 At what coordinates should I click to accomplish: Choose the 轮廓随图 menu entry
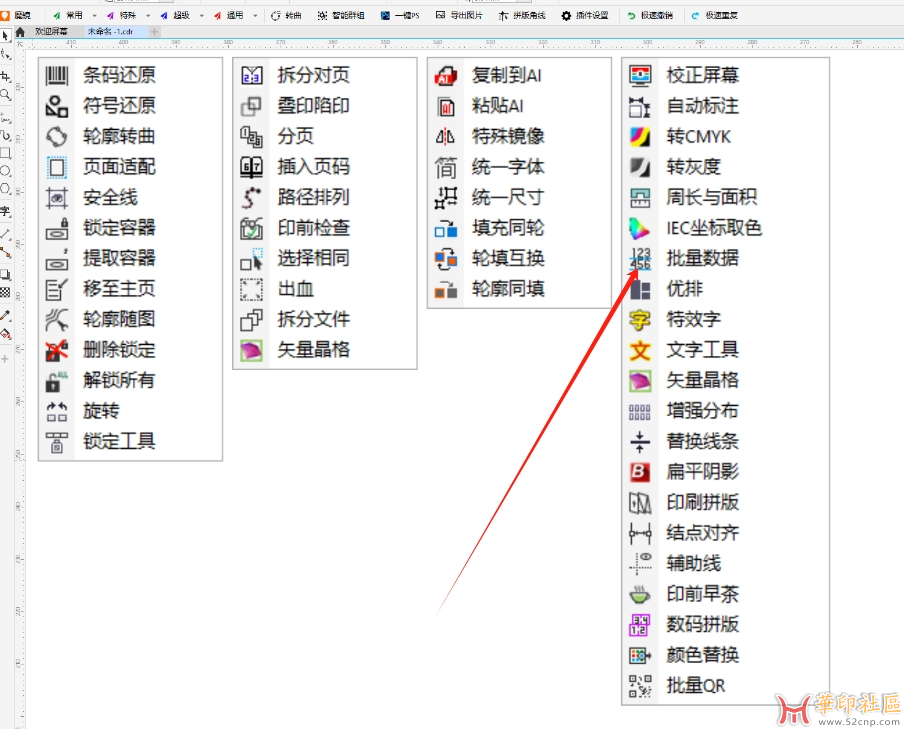tap(130, 320)
